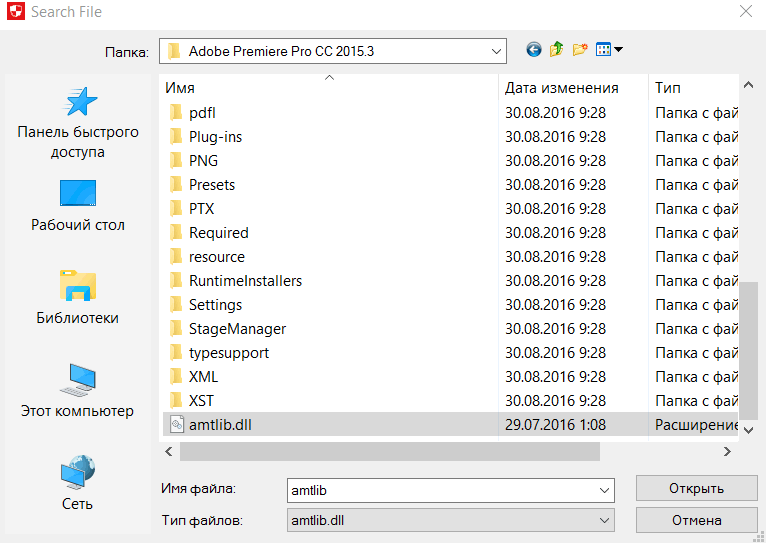Click Отмена button

697,520
